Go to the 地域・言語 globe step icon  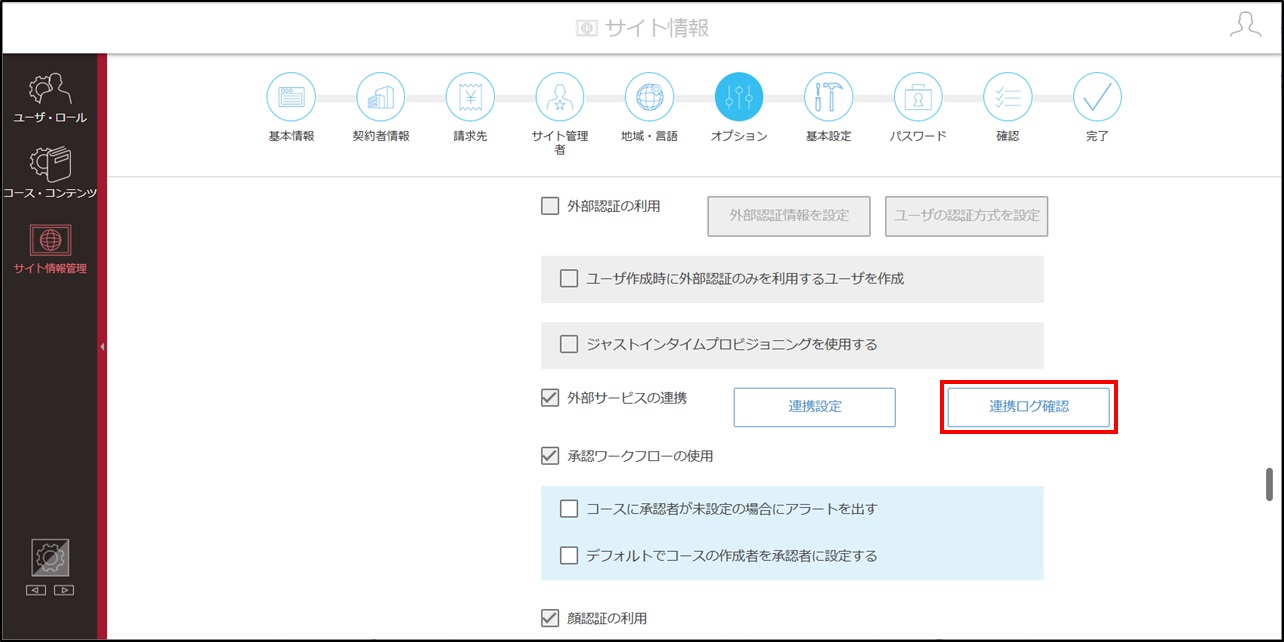point(649,97)
